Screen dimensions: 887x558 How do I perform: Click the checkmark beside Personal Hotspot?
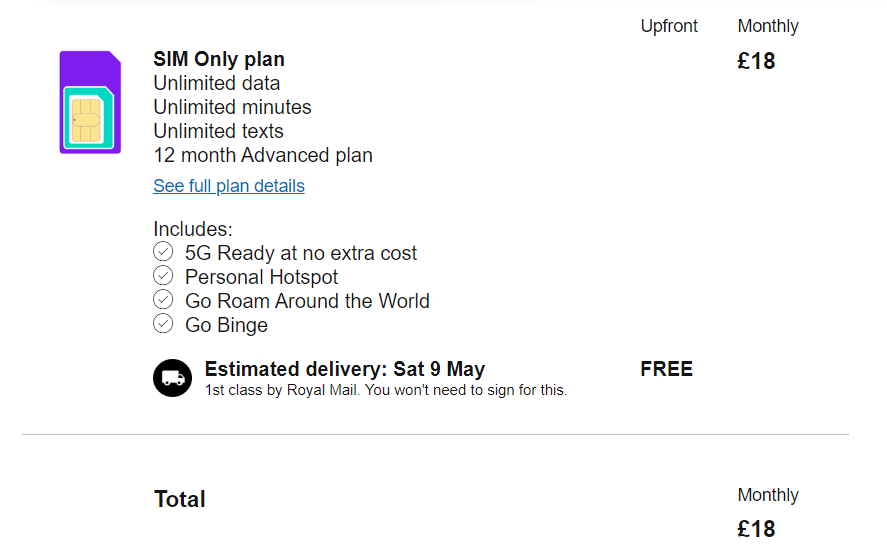pyautogui.click(x=163, y=276)
